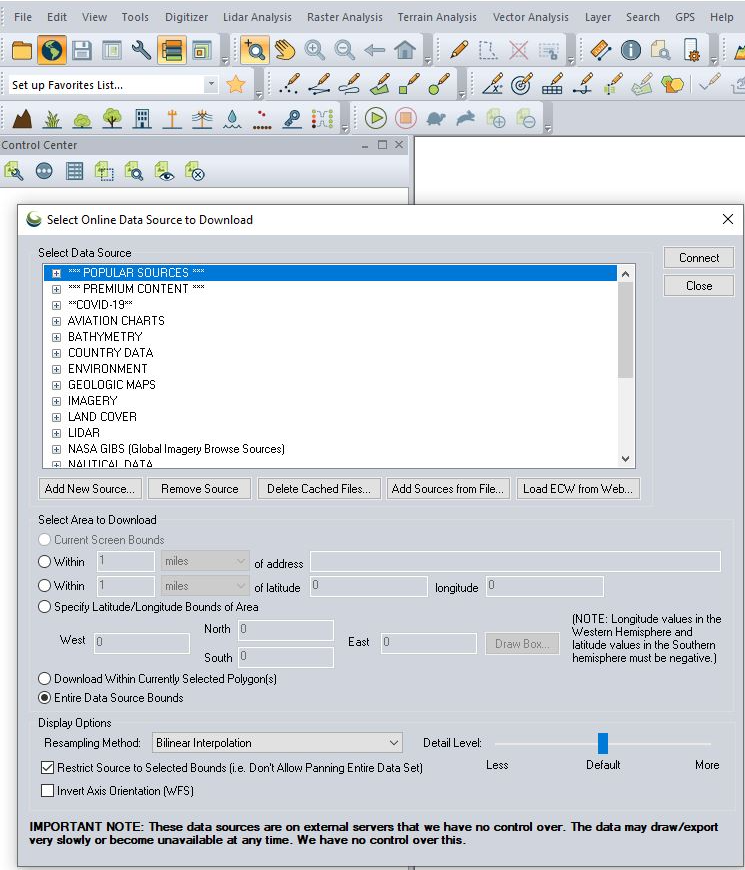Select the ENVIRONMENT tree item

108,369
